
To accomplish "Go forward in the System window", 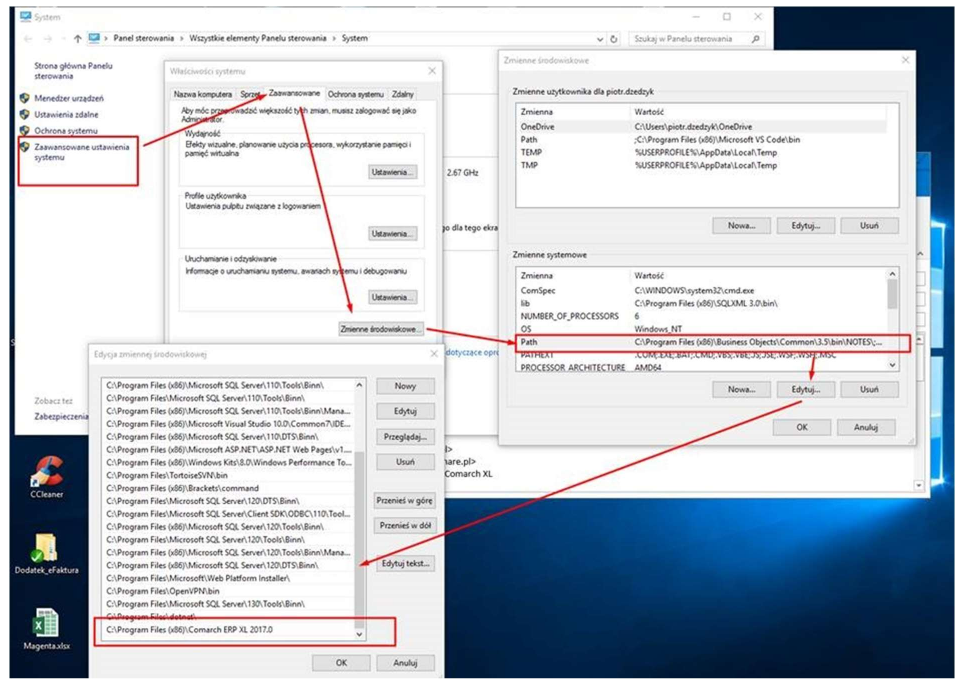I will click(x=48, y=39).
